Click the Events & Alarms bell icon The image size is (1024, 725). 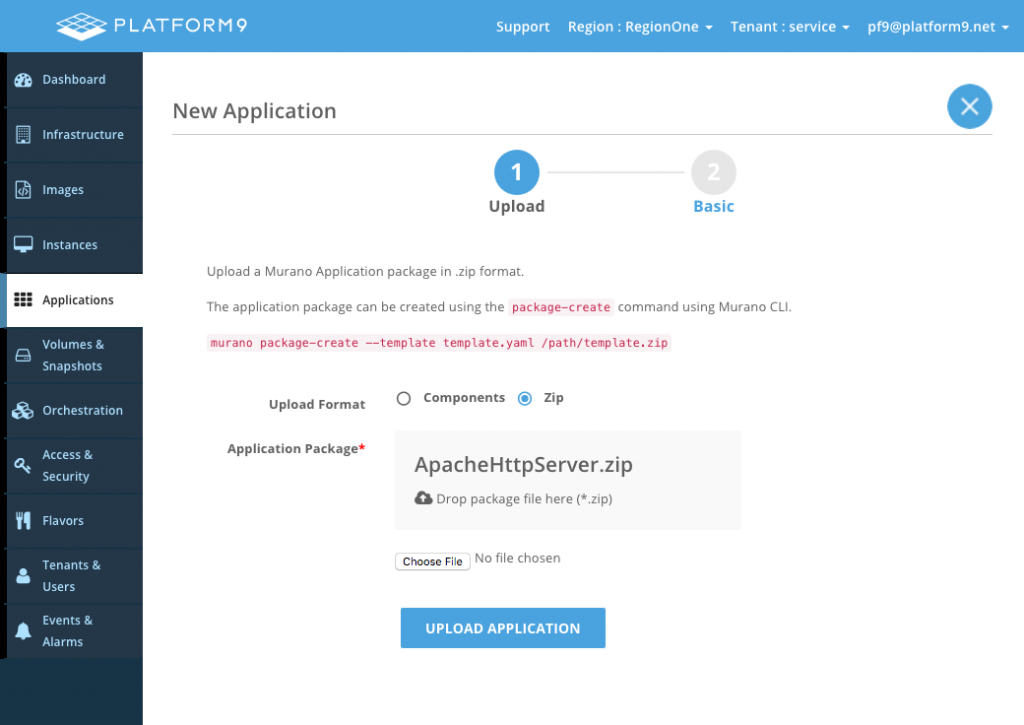pos(24,631)
